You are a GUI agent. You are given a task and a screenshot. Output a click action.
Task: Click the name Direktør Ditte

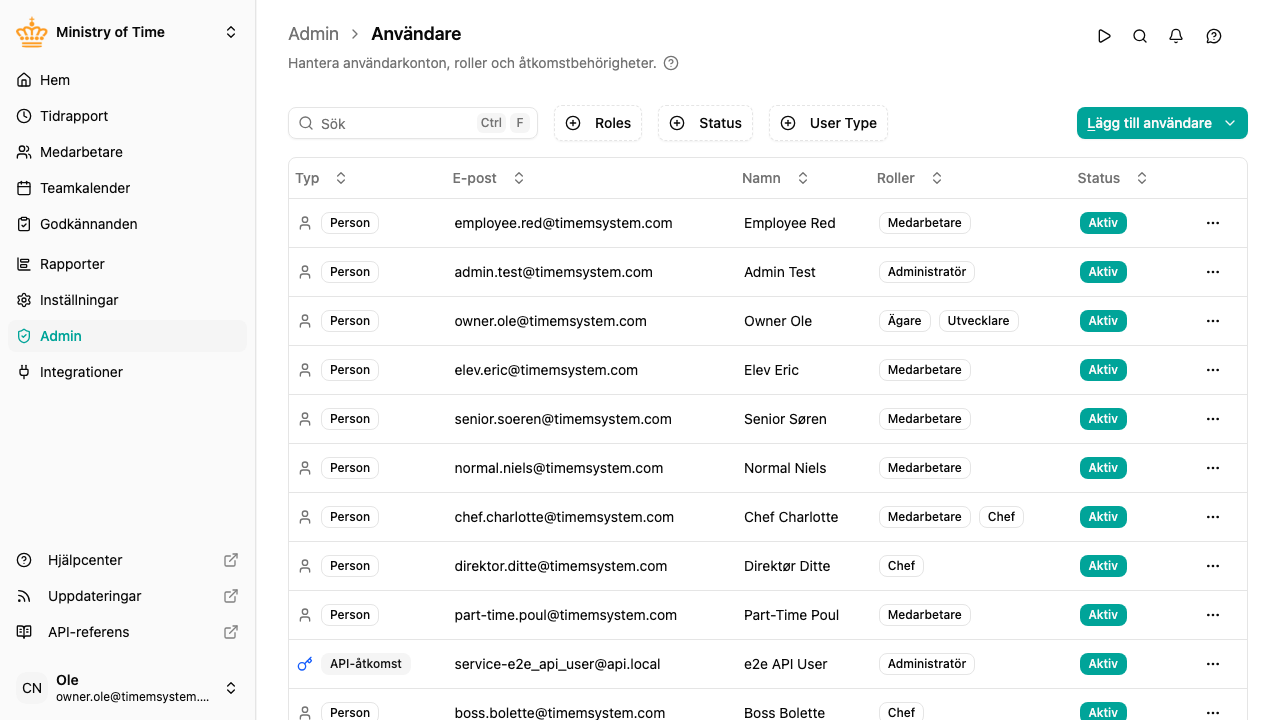(x=787, y=566)
